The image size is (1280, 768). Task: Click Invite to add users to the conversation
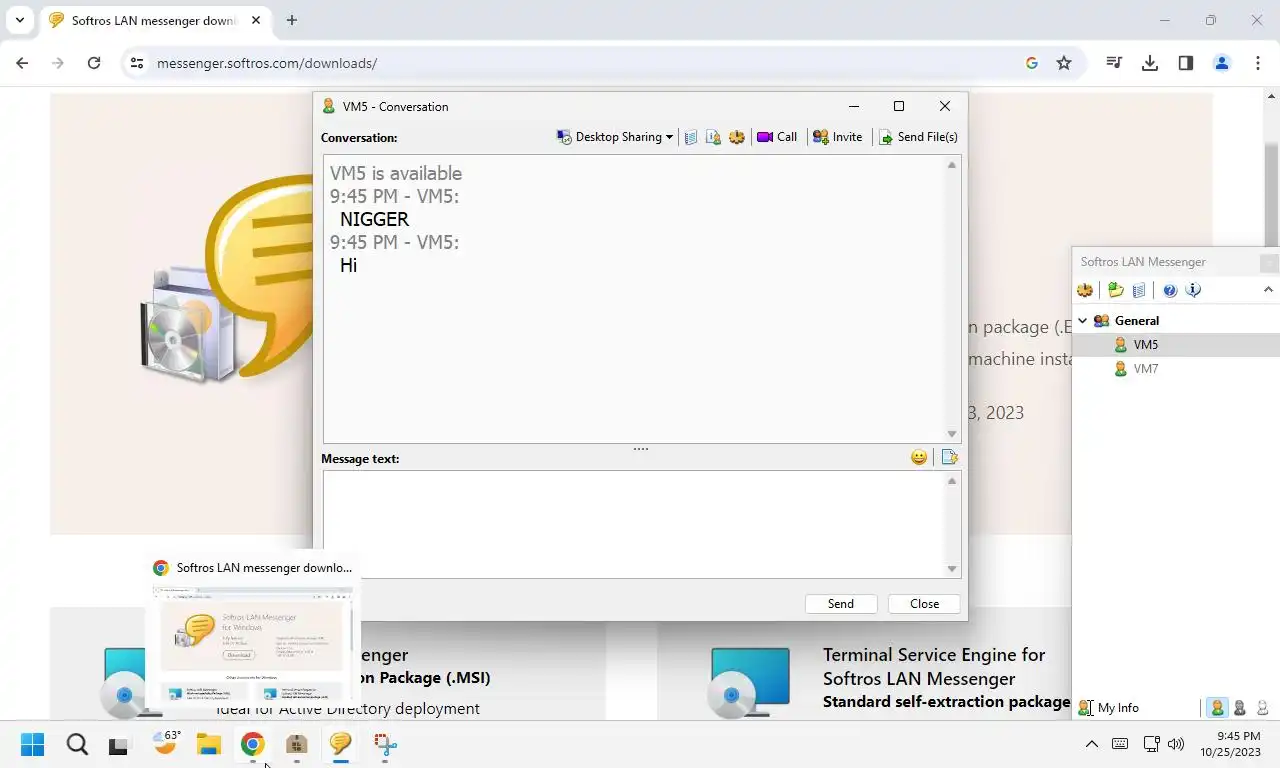pyautogui.click(x=837, y=137)
